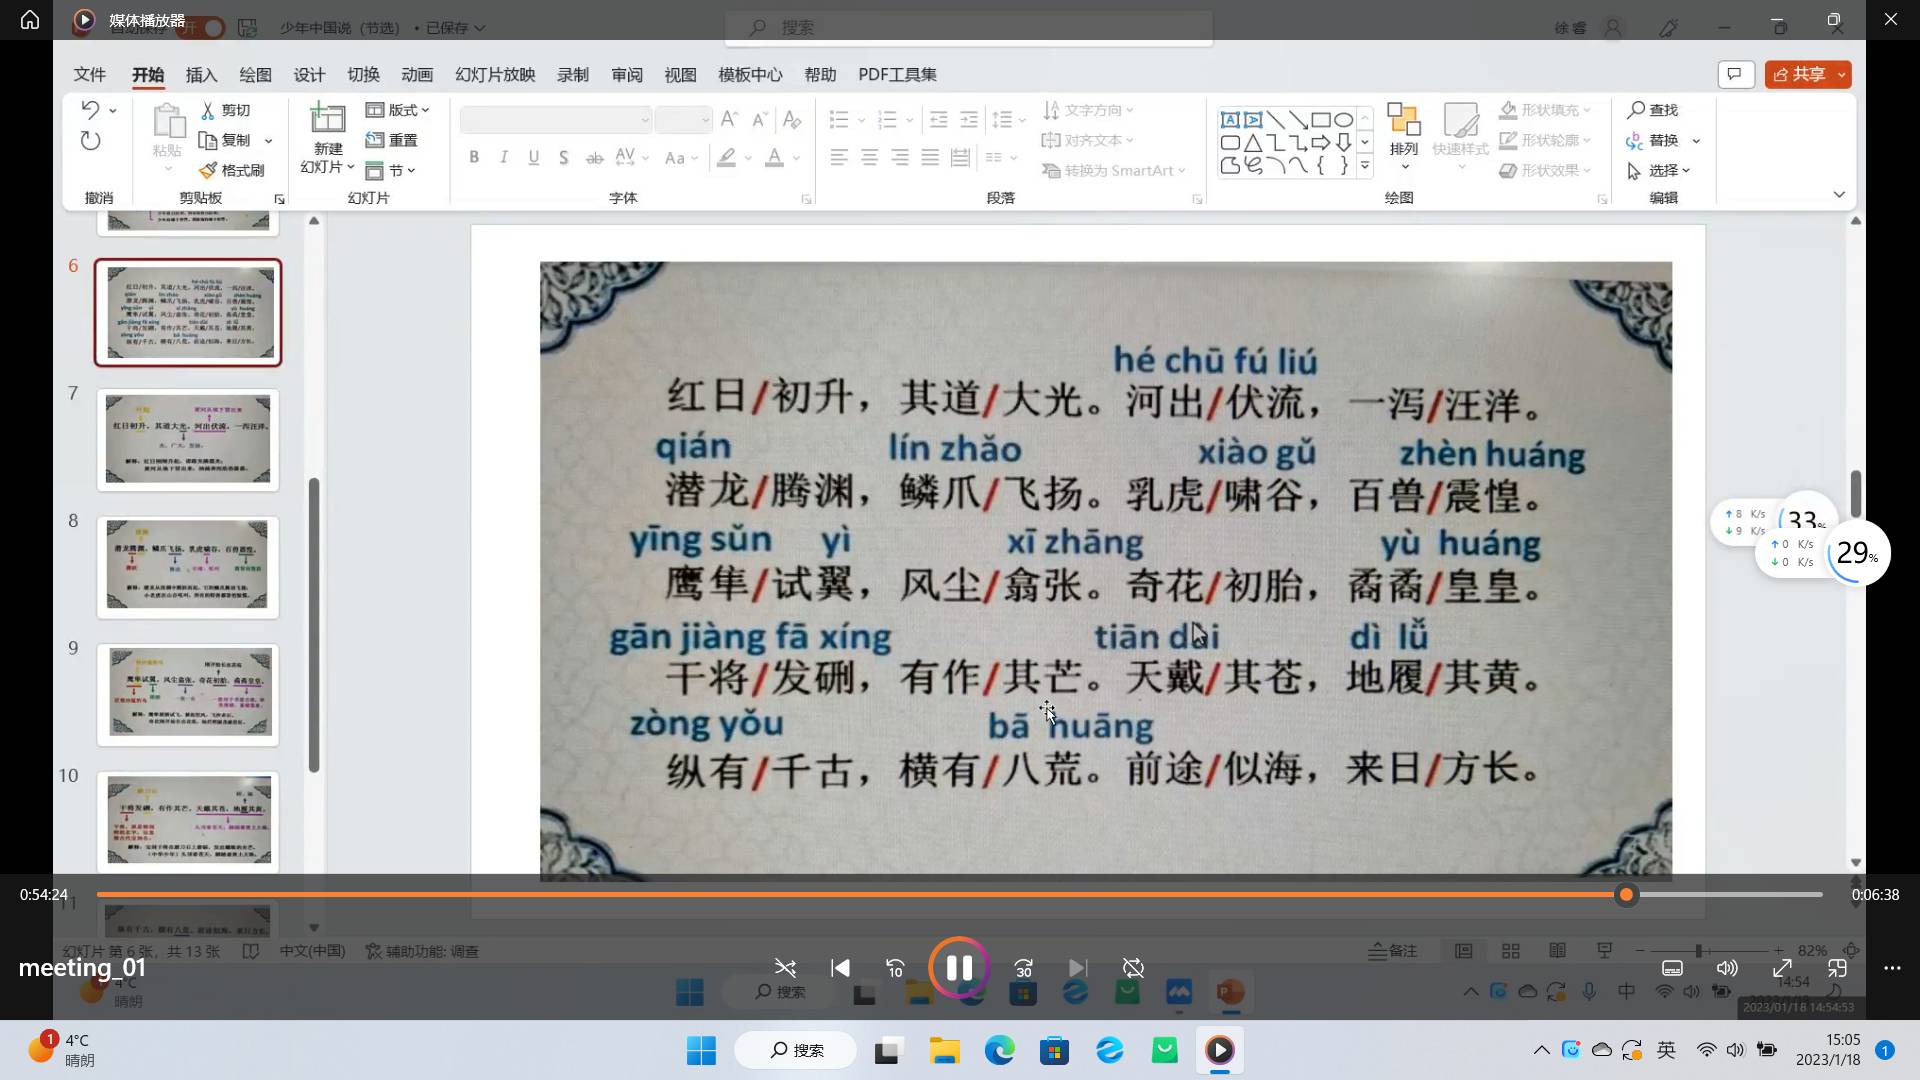Image resolution: width=1920 pixels, height=1080 pixels.
Task: Select slide 7 thumbnail
Action: (188, 439)
